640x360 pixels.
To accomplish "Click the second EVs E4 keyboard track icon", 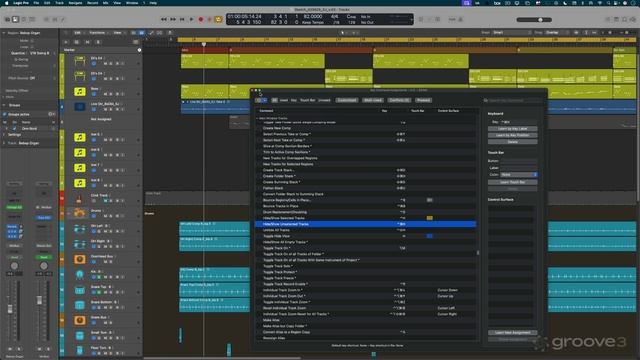I will 80,76.
